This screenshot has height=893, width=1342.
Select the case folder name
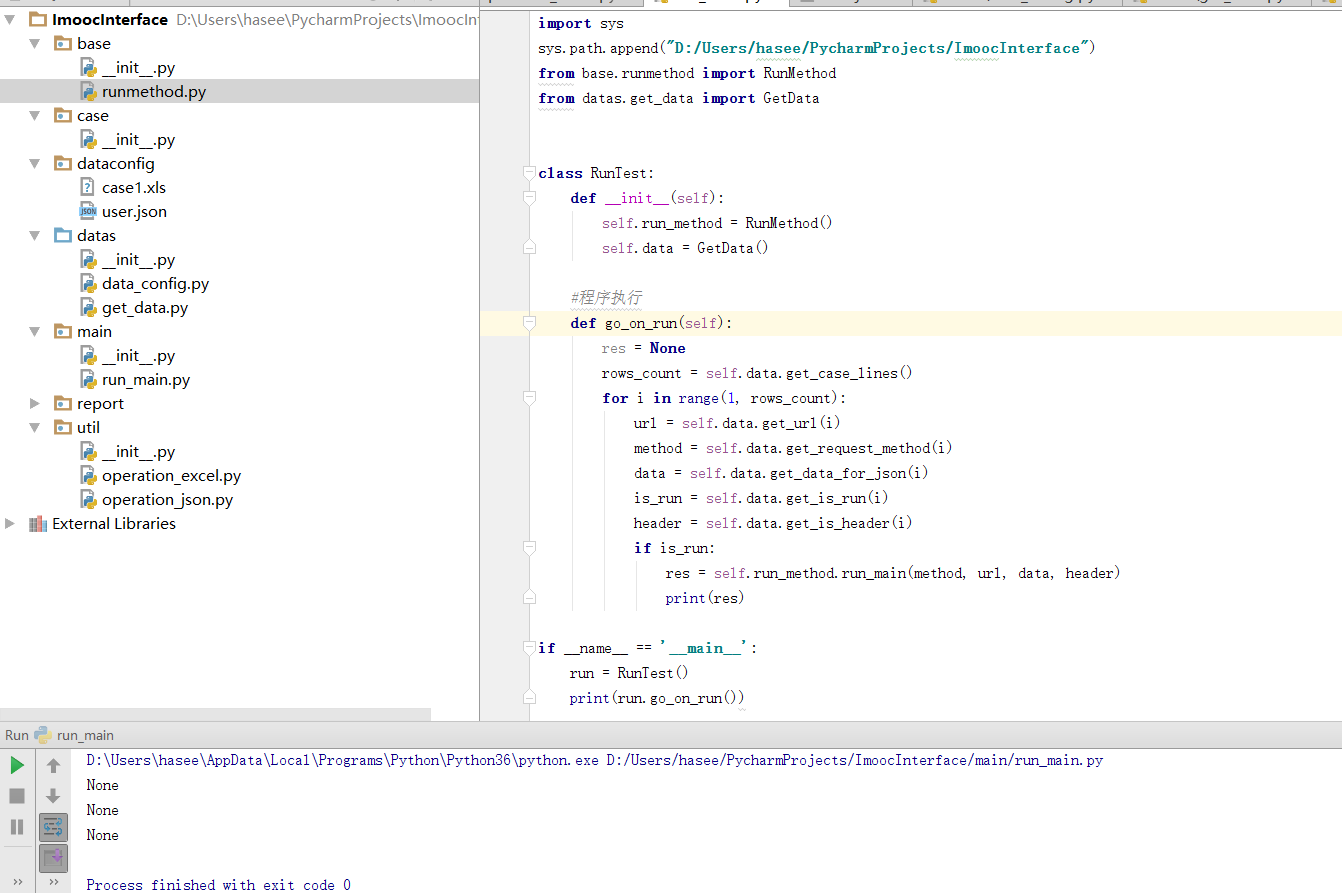[x=93, y=116]
